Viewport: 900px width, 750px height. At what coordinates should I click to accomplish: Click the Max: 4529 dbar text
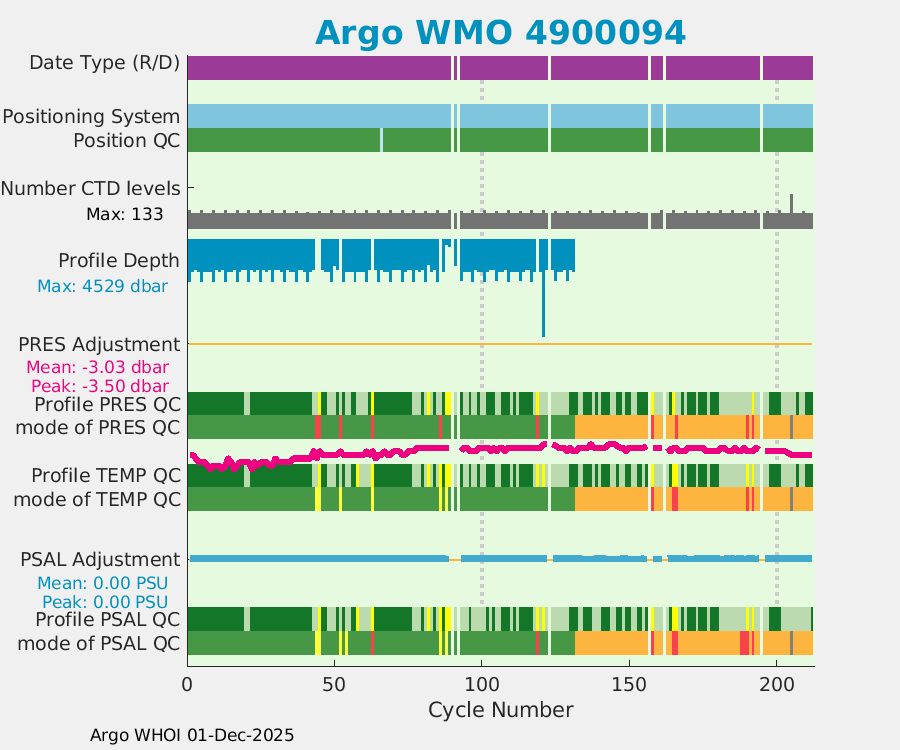(x=102, y=286)
